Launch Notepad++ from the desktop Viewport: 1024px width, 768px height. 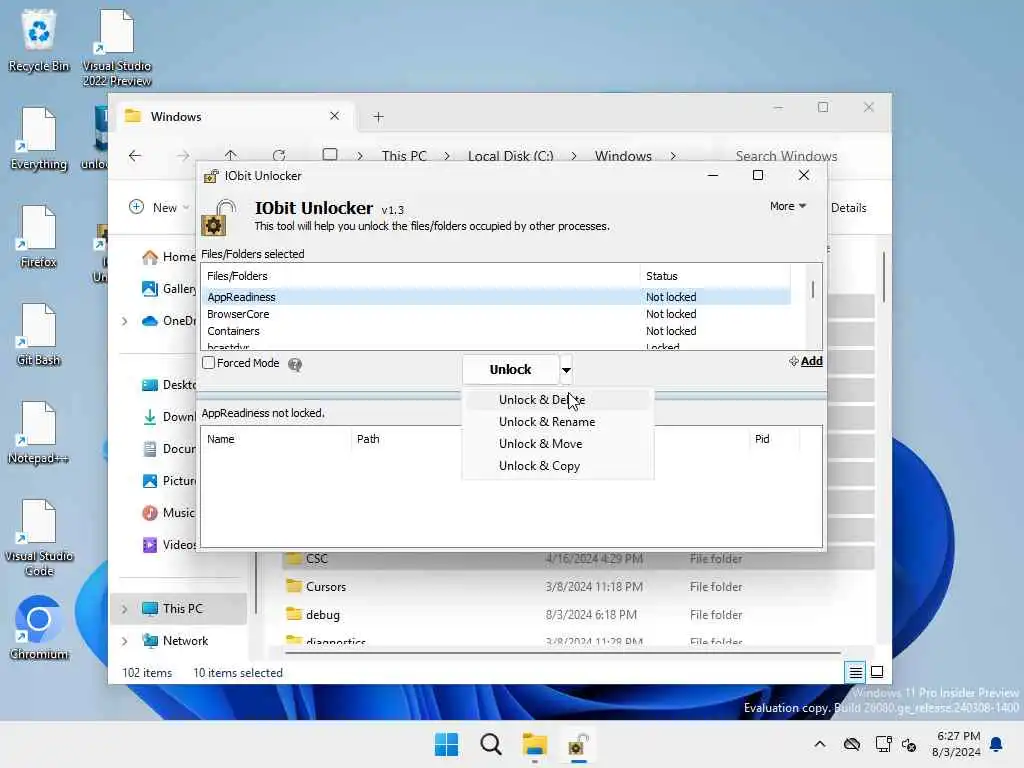tap(39, 432)
